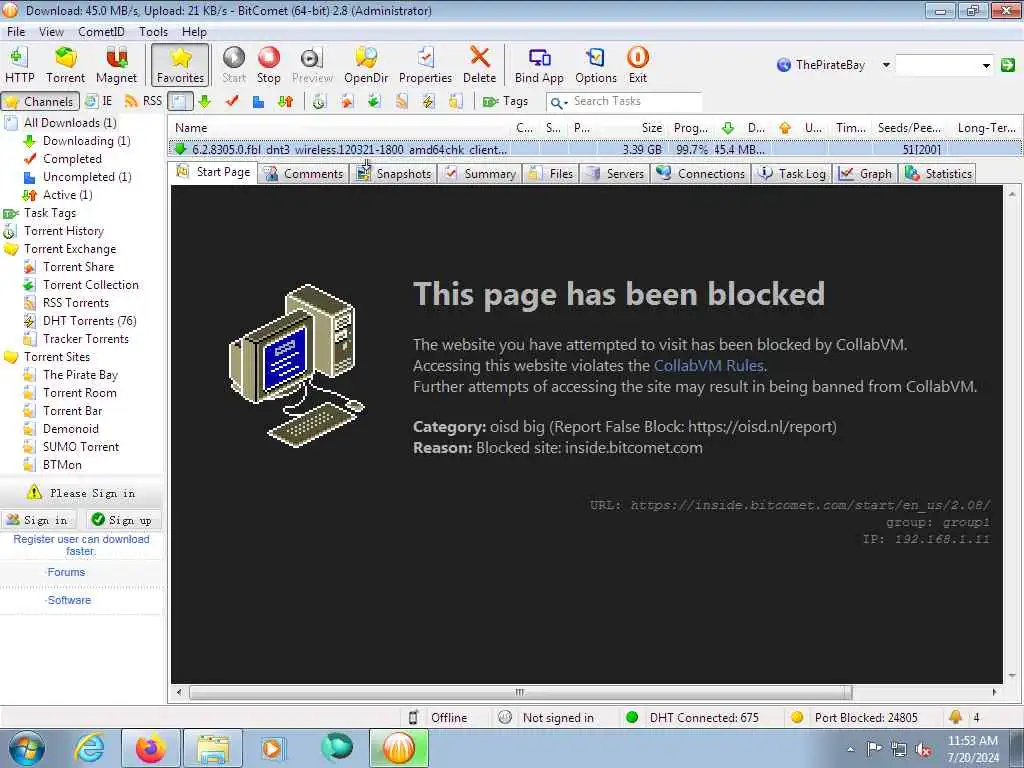Click the HTTP download toolbar icon

click(19, 65)
